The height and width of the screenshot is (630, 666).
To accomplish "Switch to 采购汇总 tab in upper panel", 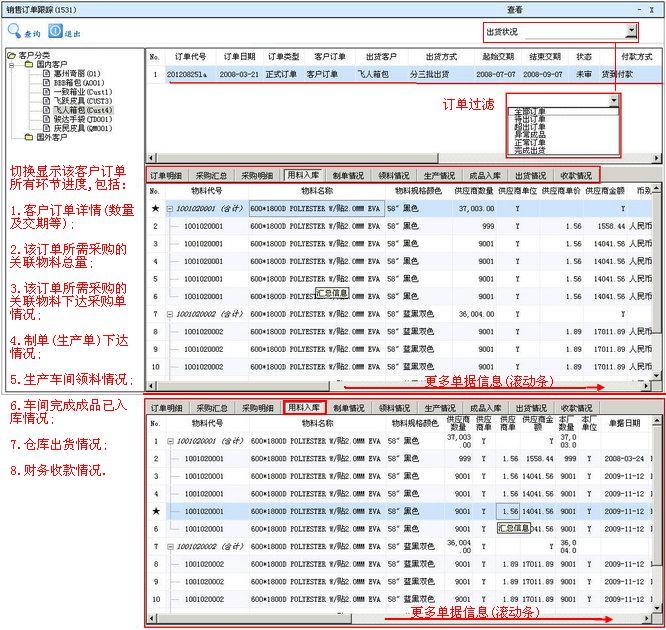I will coord(211,175).
